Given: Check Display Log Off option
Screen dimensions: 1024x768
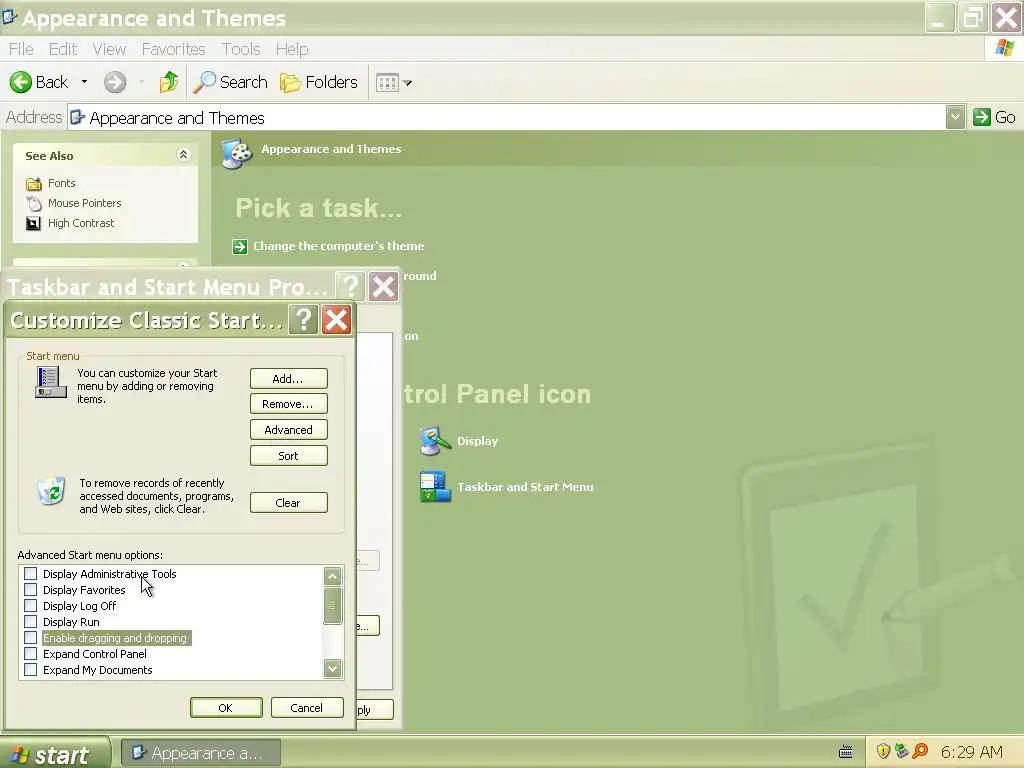Looking at the screenshot, I should pos(30,606).
